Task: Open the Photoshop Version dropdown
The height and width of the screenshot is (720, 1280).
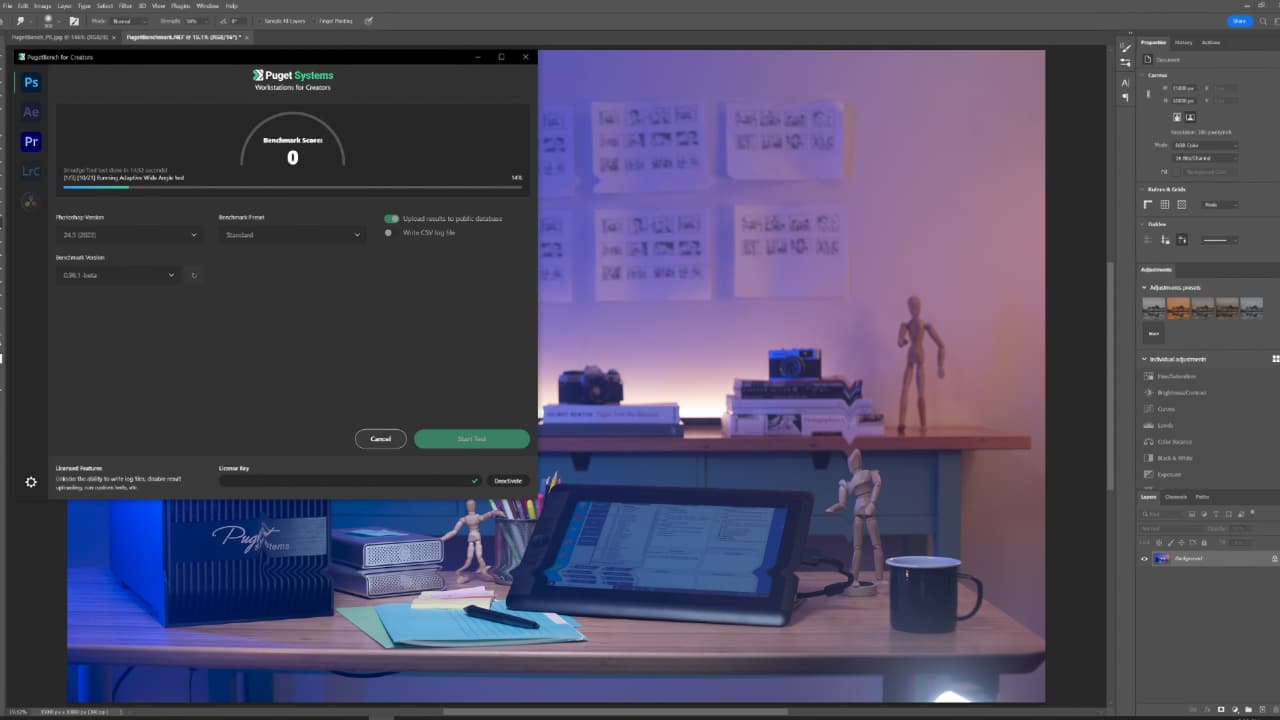Action: point(128,235)
